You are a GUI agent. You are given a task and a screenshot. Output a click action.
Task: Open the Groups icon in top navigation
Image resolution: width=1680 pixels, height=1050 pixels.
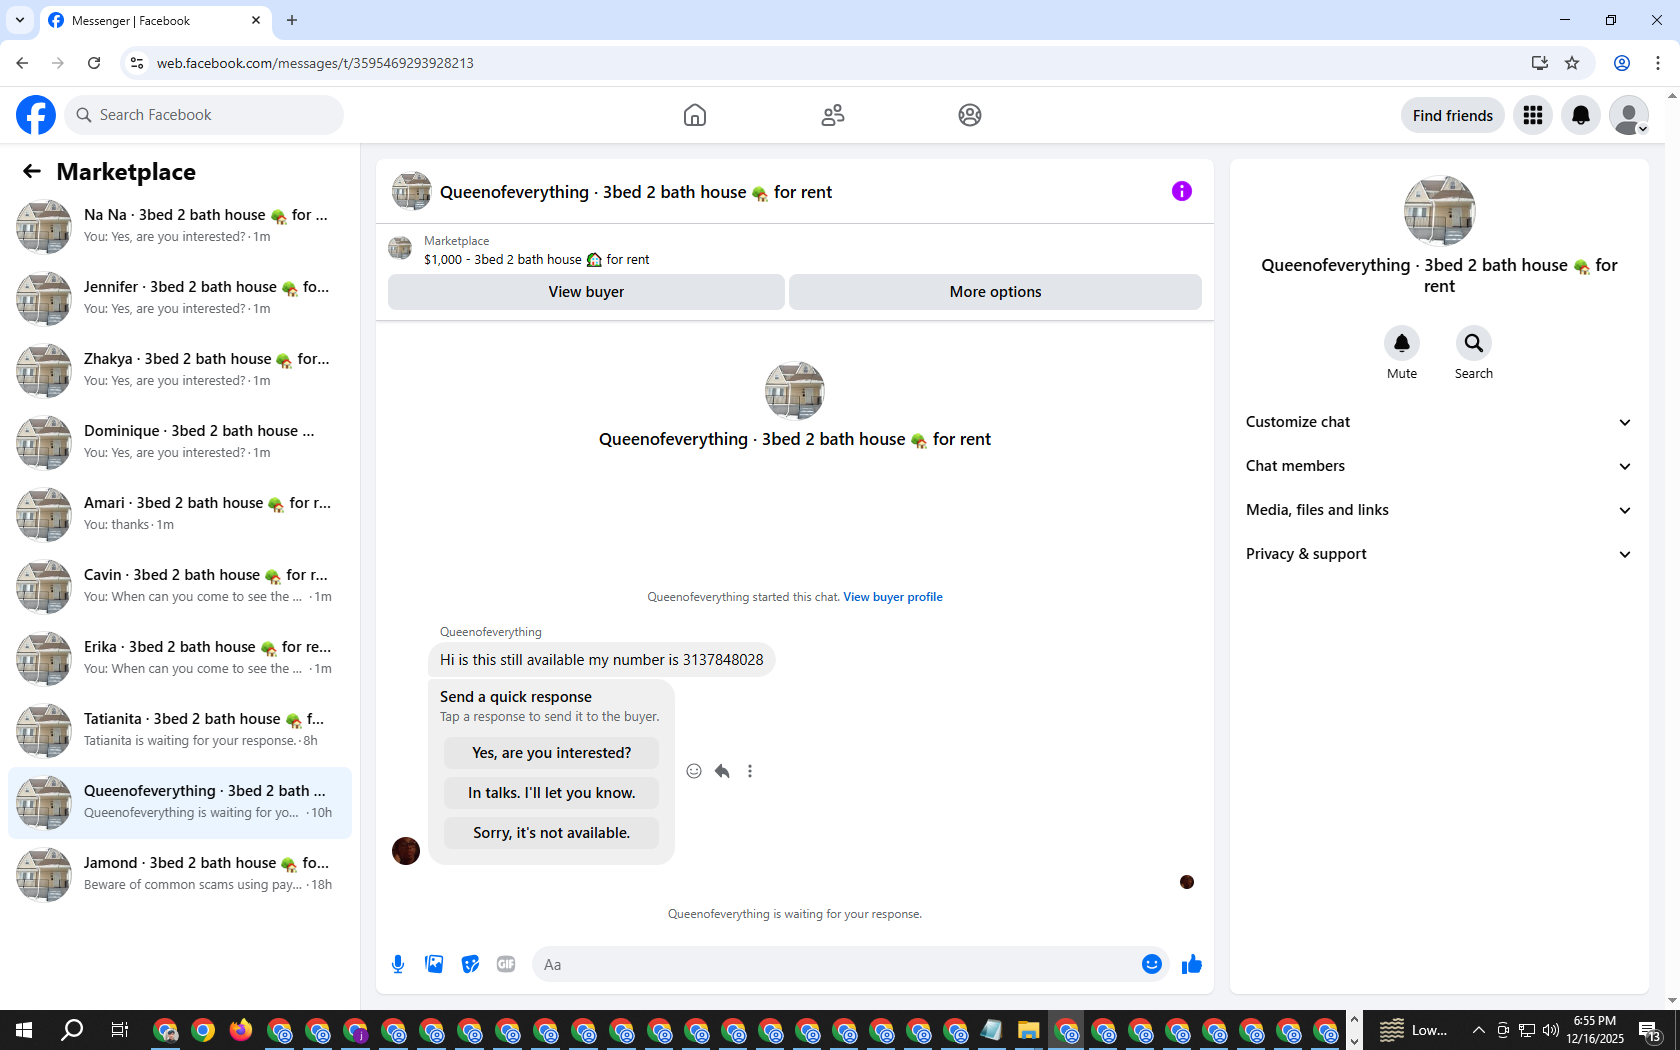tap(970, 115)
